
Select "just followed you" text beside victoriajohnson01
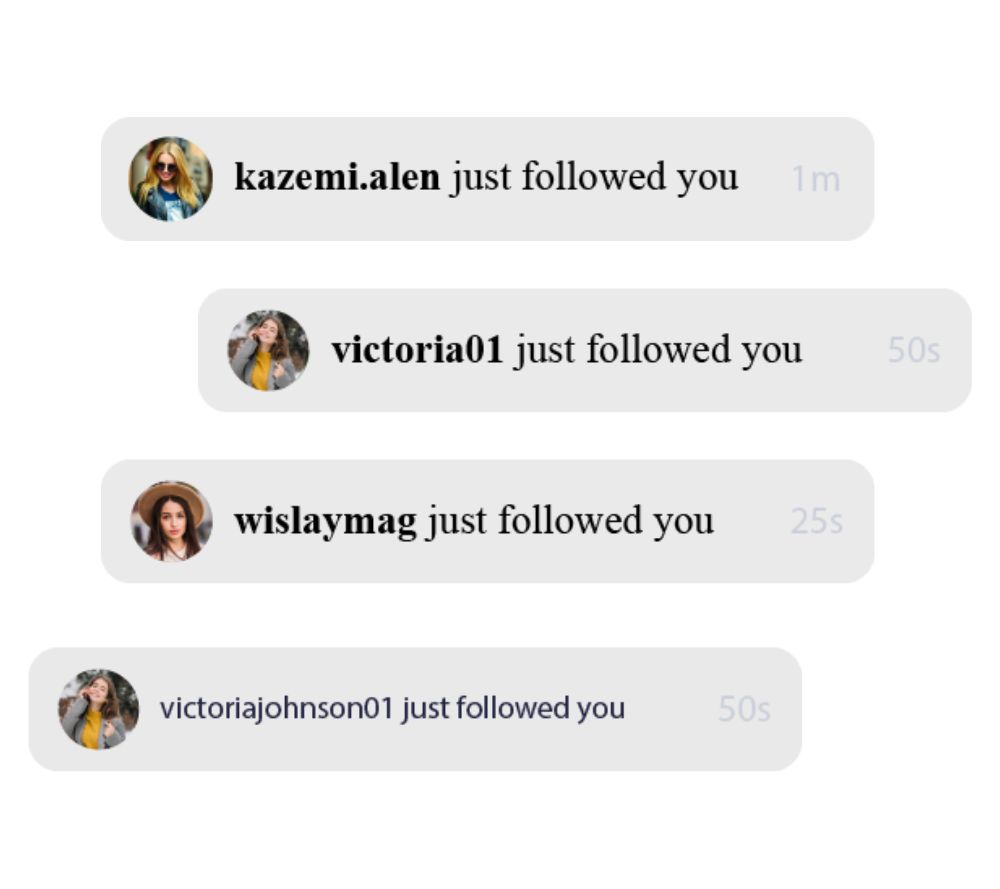click(513, 709)
